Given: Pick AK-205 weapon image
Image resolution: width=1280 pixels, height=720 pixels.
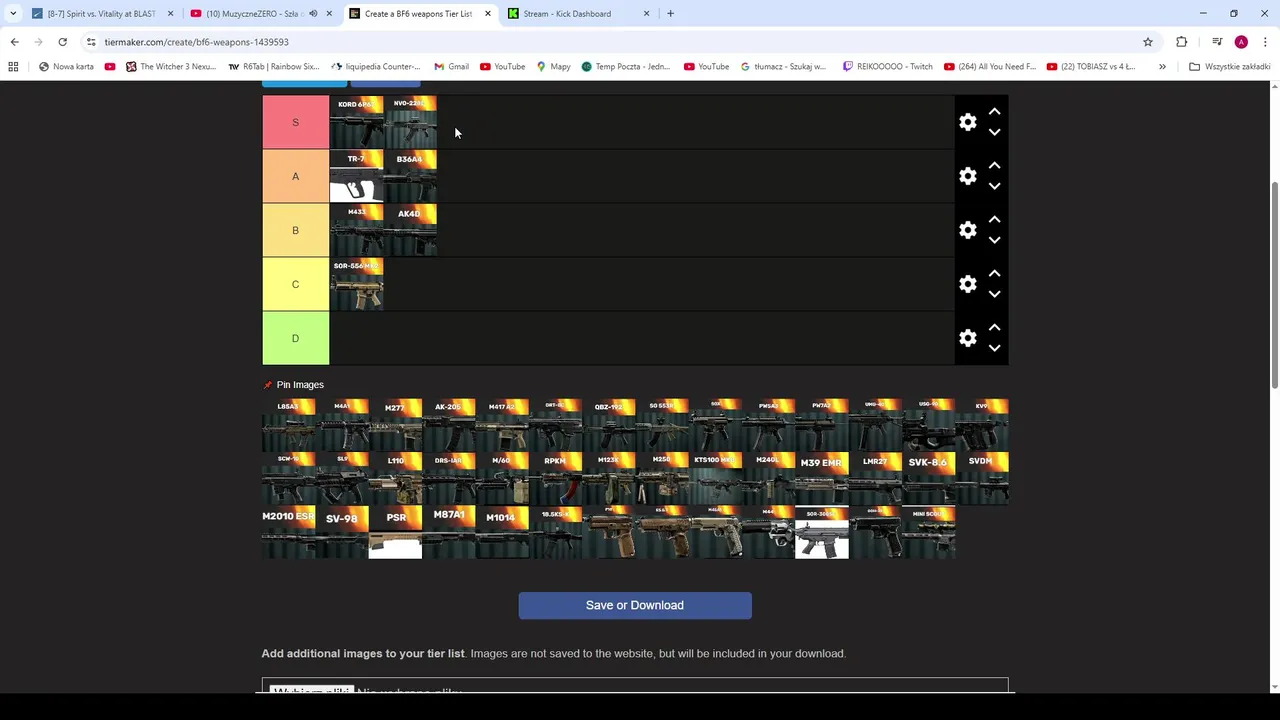Looking at the screenshot, I should pyautogui.click(x=448, y=425).
